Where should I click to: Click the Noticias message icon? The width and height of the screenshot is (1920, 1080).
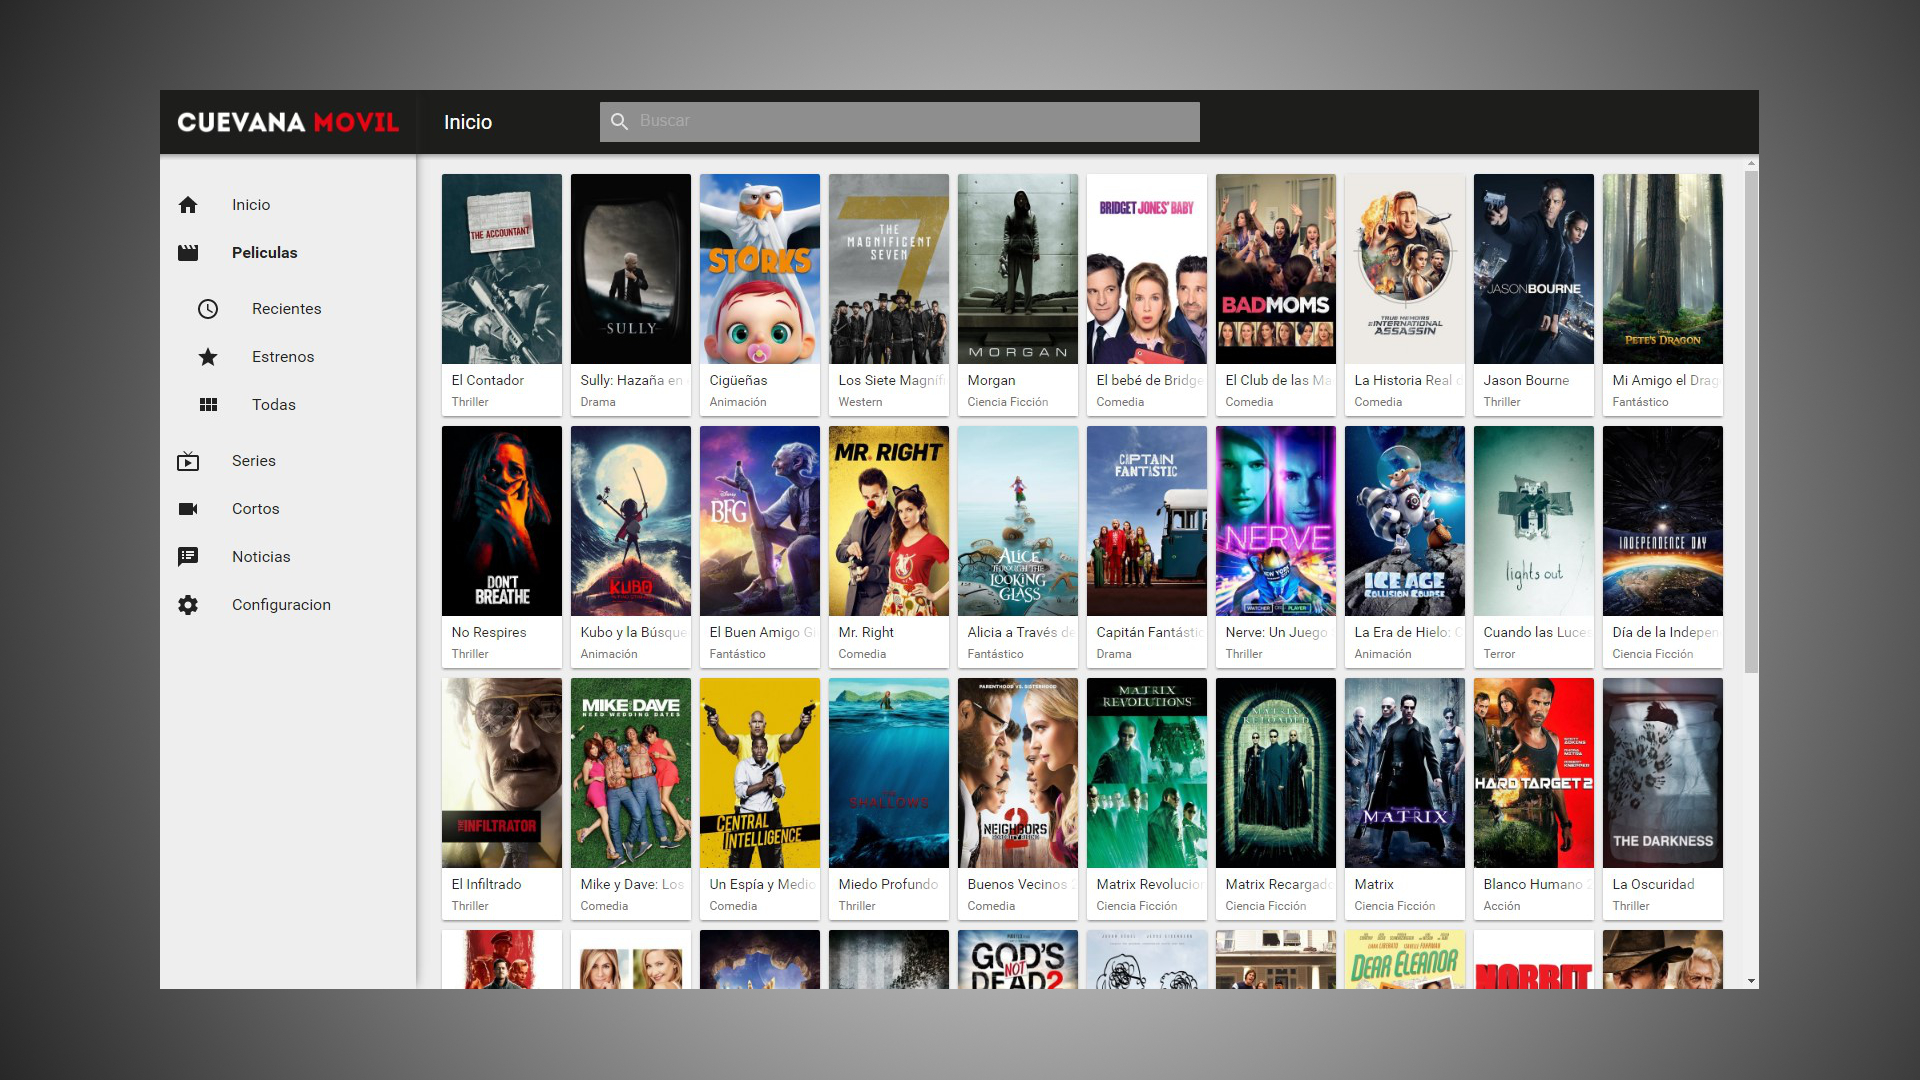[x=188, y=557]
